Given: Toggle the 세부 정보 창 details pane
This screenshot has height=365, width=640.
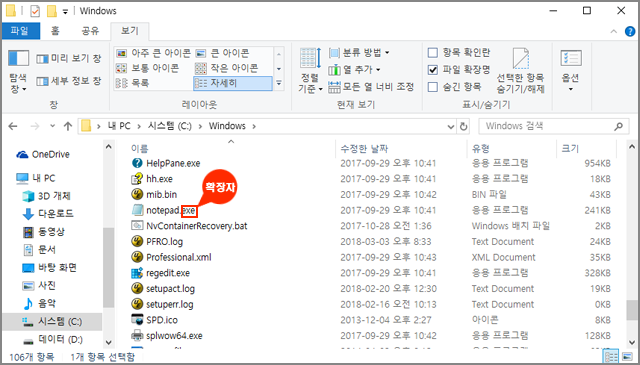Looking at the screenshot, I should (69, 81).
